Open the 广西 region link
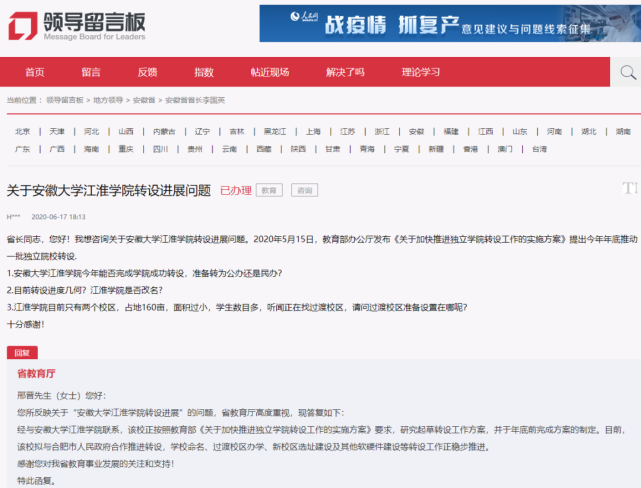The width and height of the screenshot is (641, 488). 57,149
